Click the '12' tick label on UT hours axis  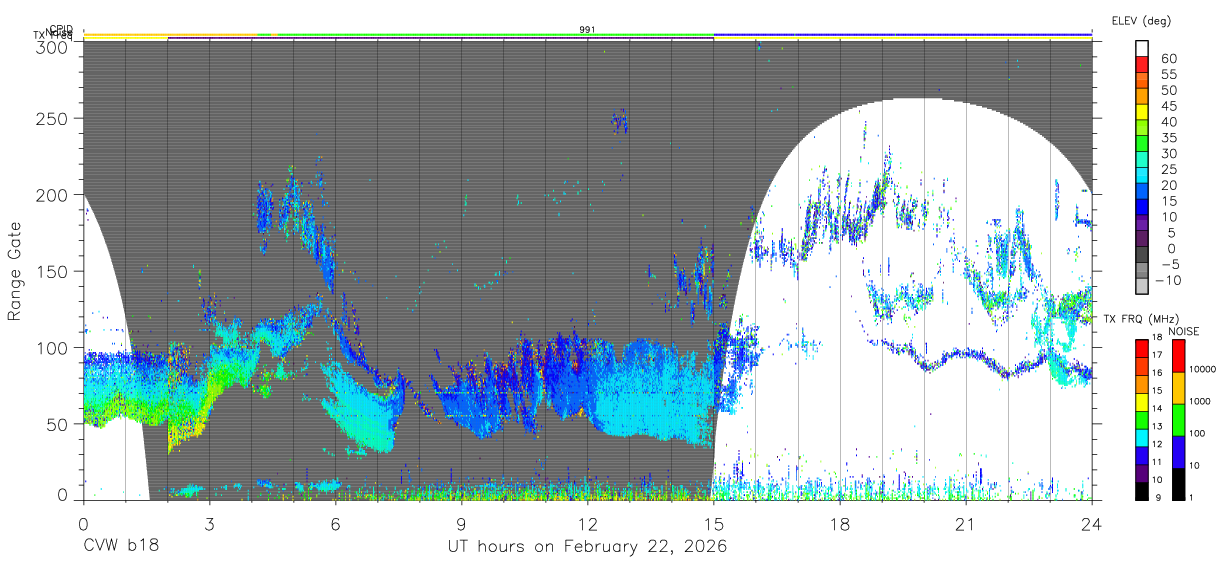point(587,524)
